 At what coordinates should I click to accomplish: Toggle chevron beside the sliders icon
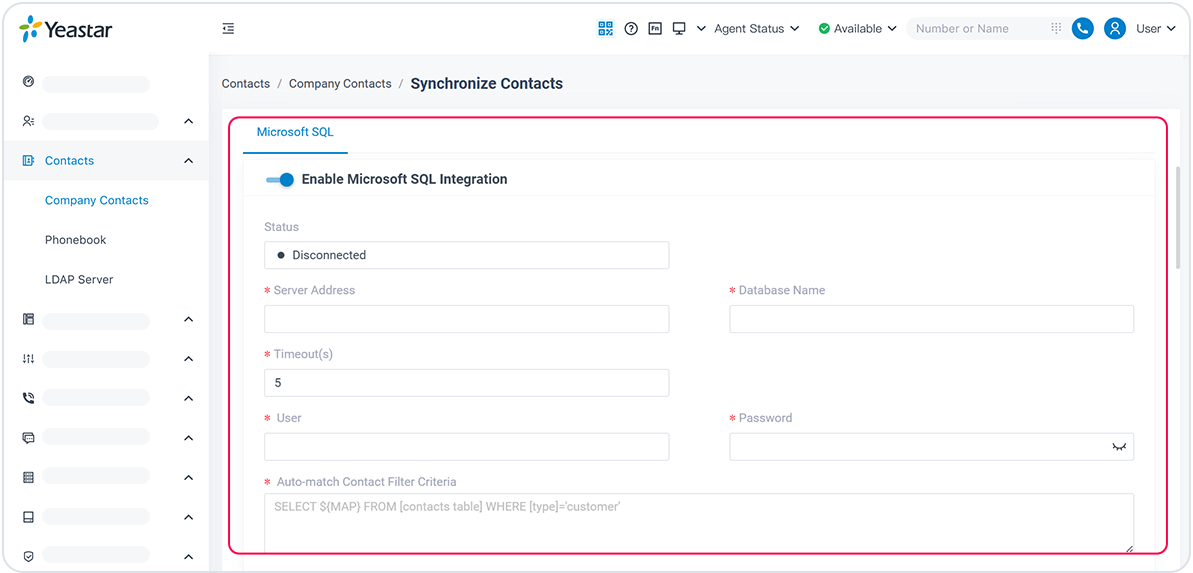tap(189, 358)
